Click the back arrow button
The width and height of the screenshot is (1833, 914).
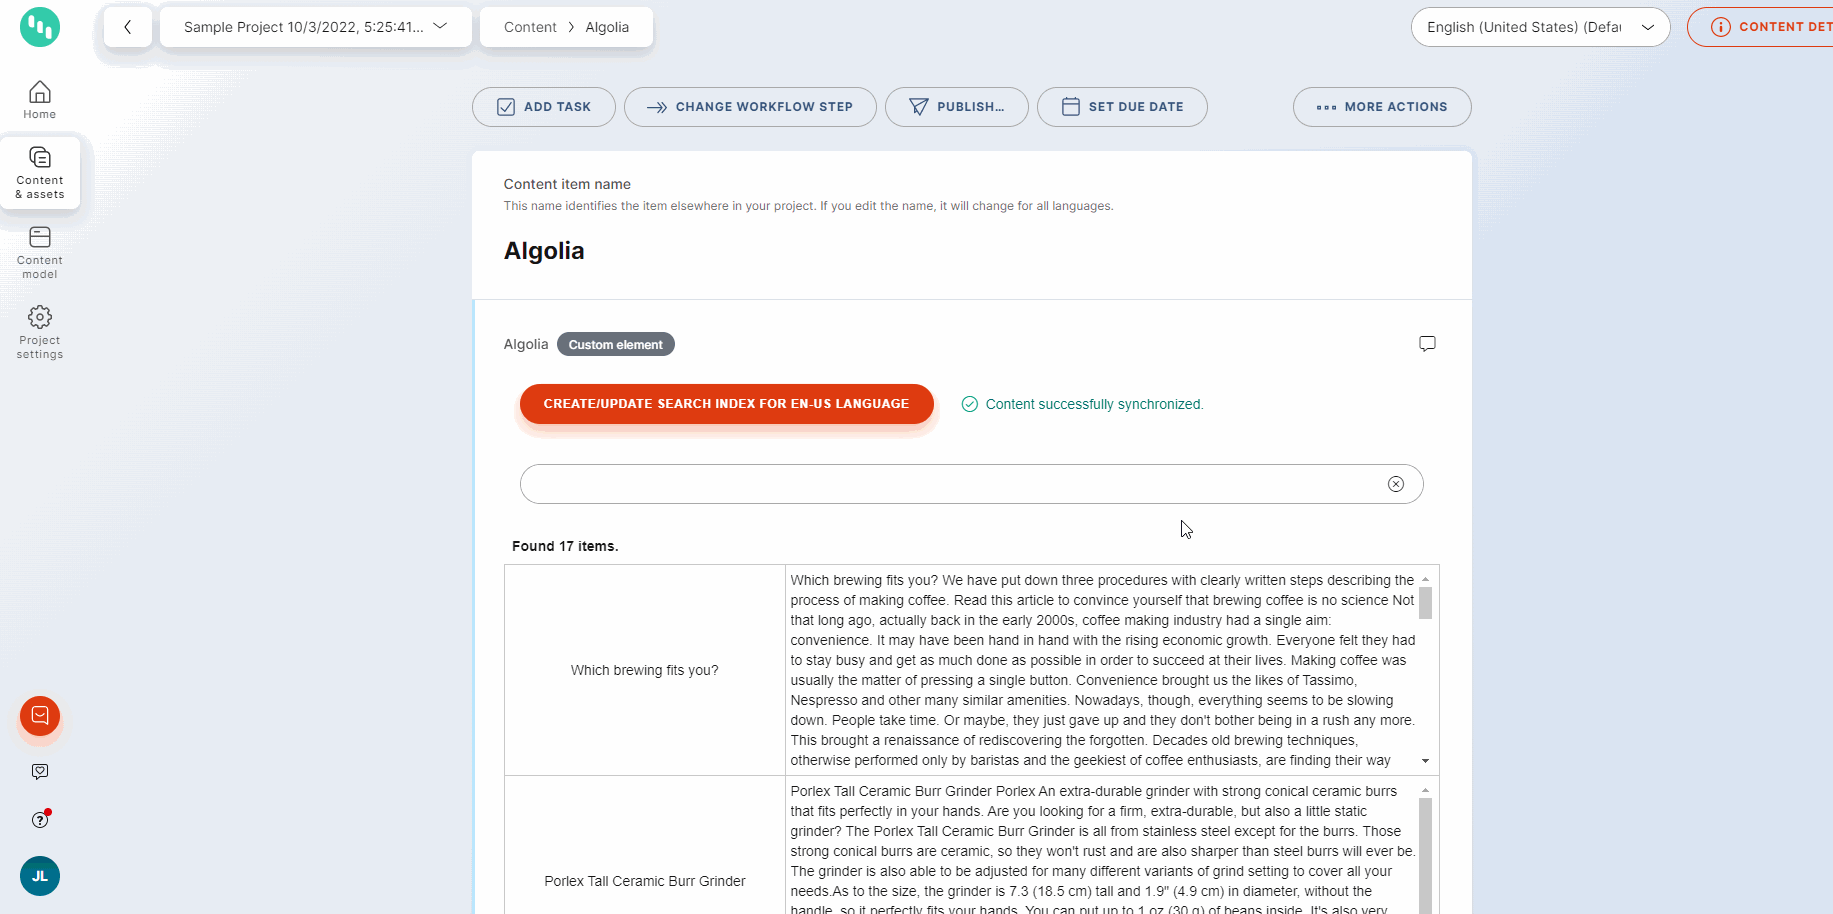point(128,27)
